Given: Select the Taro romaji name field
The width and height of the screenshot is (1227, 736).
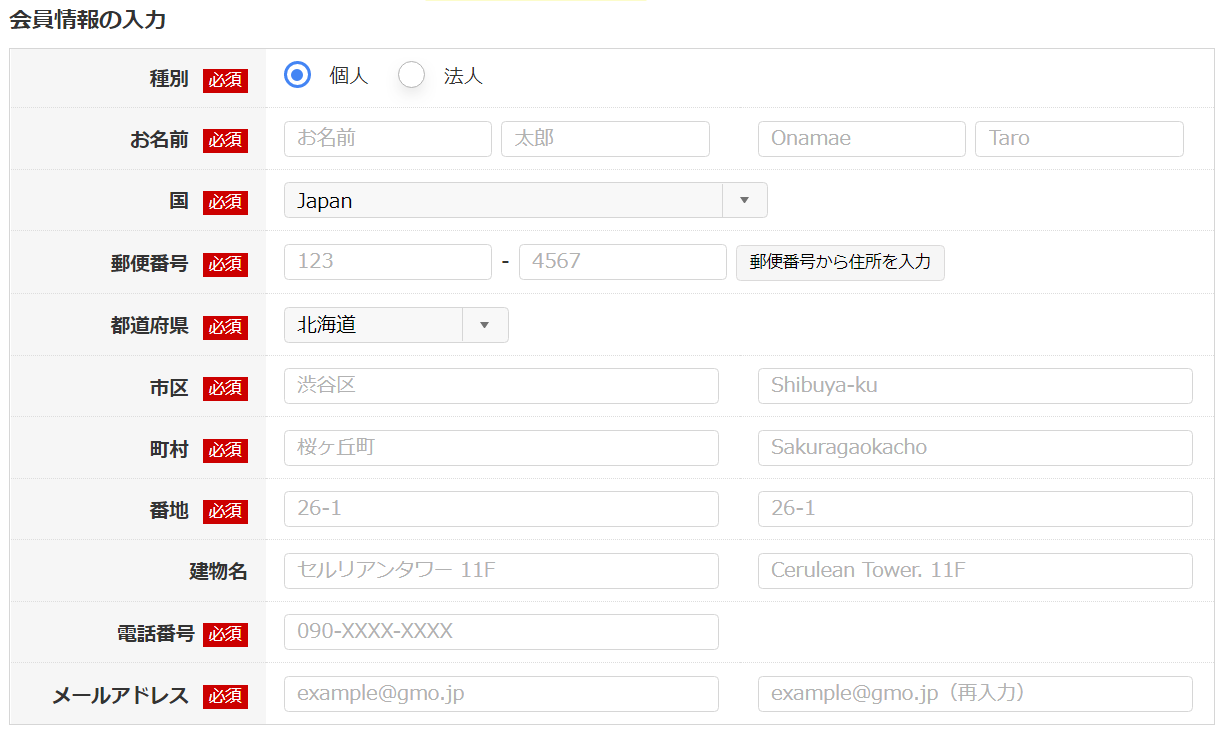Looking at the screenshot, I should click(x=1079, y=139).
